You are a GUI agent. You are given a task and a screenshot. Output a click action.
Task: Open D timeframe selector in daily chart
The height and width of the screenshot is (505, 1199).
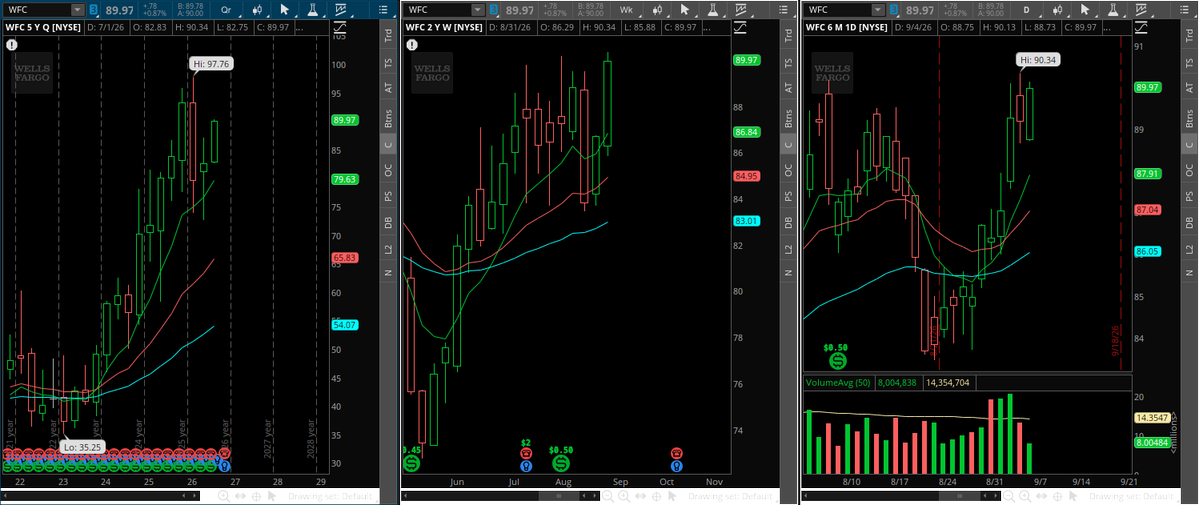(1027, 10)
